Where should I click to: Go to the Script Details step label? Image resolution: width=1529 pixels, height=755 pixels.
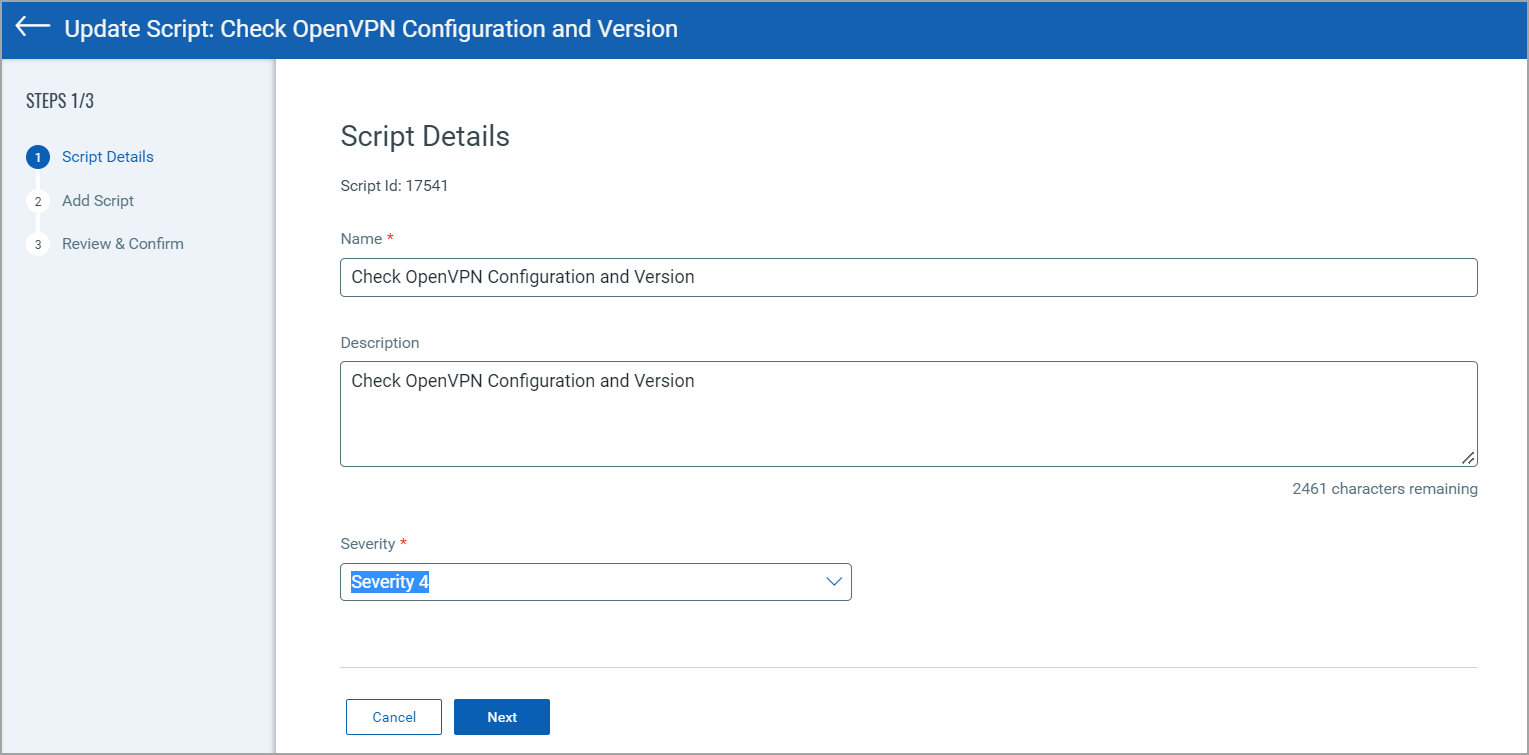pyautogui.click(x=108, y=157)
